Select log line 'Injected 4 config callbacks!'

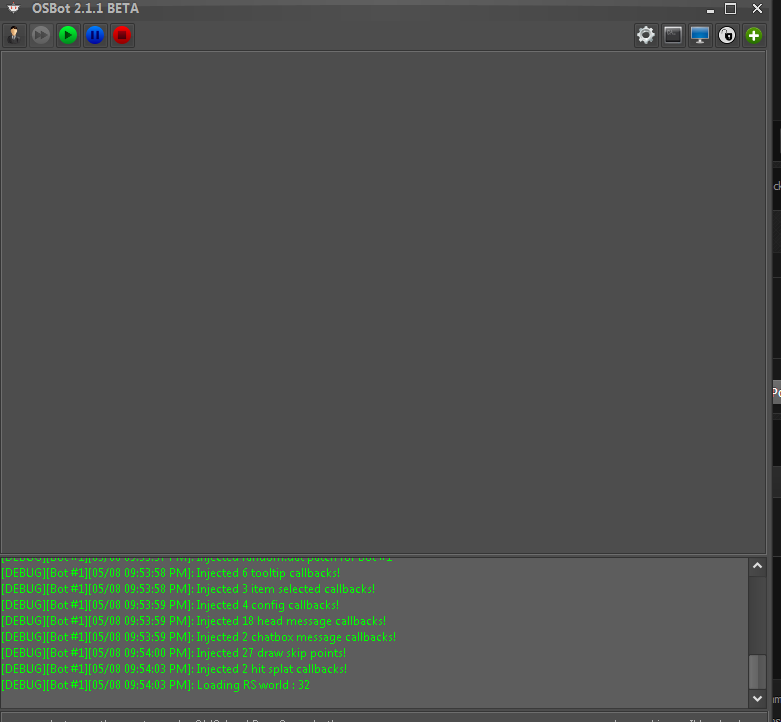(170, 605)
